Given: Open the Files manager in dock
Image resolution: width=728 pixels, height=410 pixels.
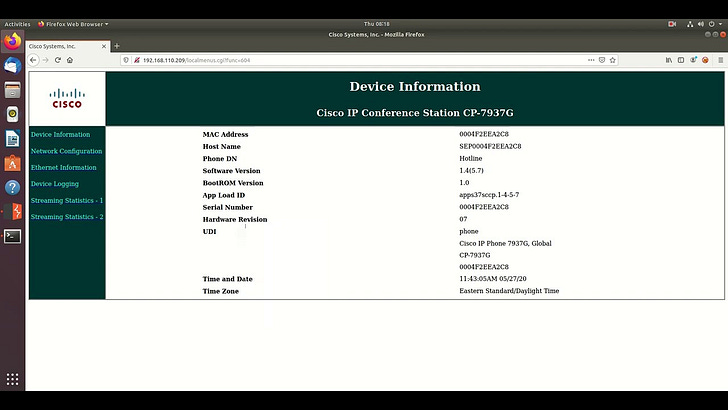Looking at the screenshot, I should coord(13,90).
